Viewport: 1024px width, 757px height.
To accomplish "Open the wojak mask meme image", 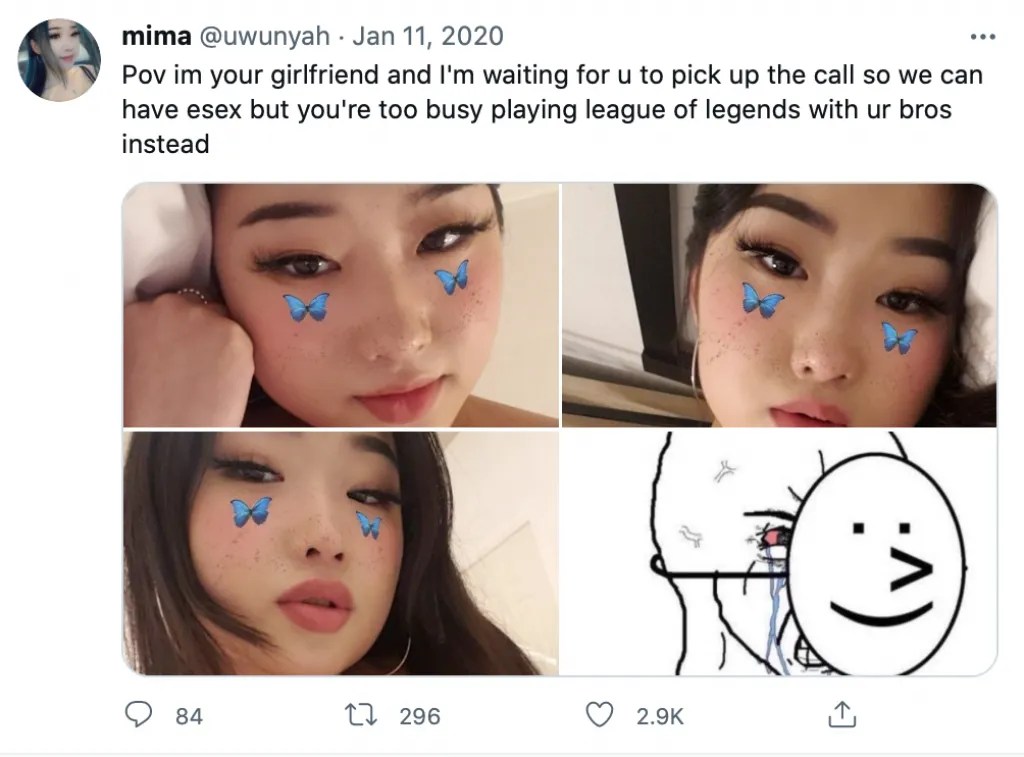I will pyautogui.click(x=779, y=553).
